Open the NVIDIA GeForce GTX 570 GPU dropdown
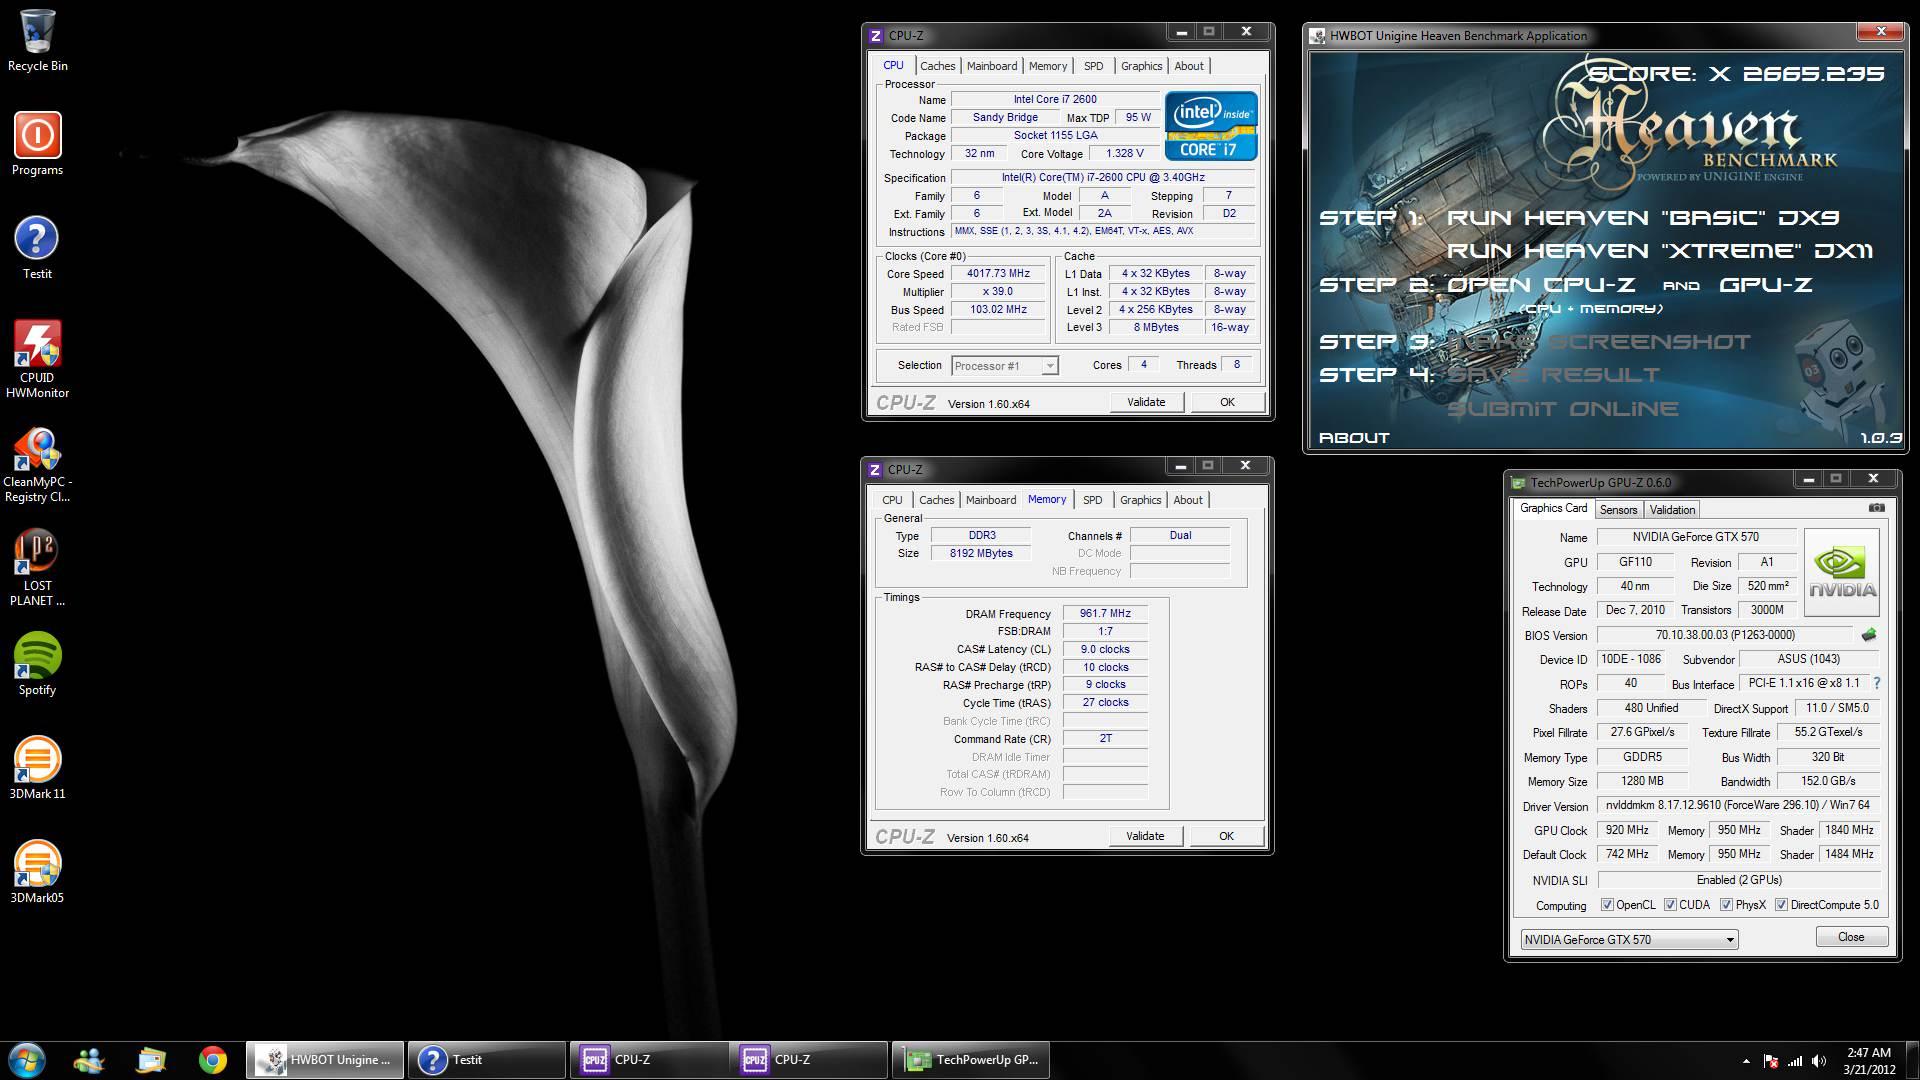This screenshot has height=1080, width=1920. click(x=1629, y=940)
